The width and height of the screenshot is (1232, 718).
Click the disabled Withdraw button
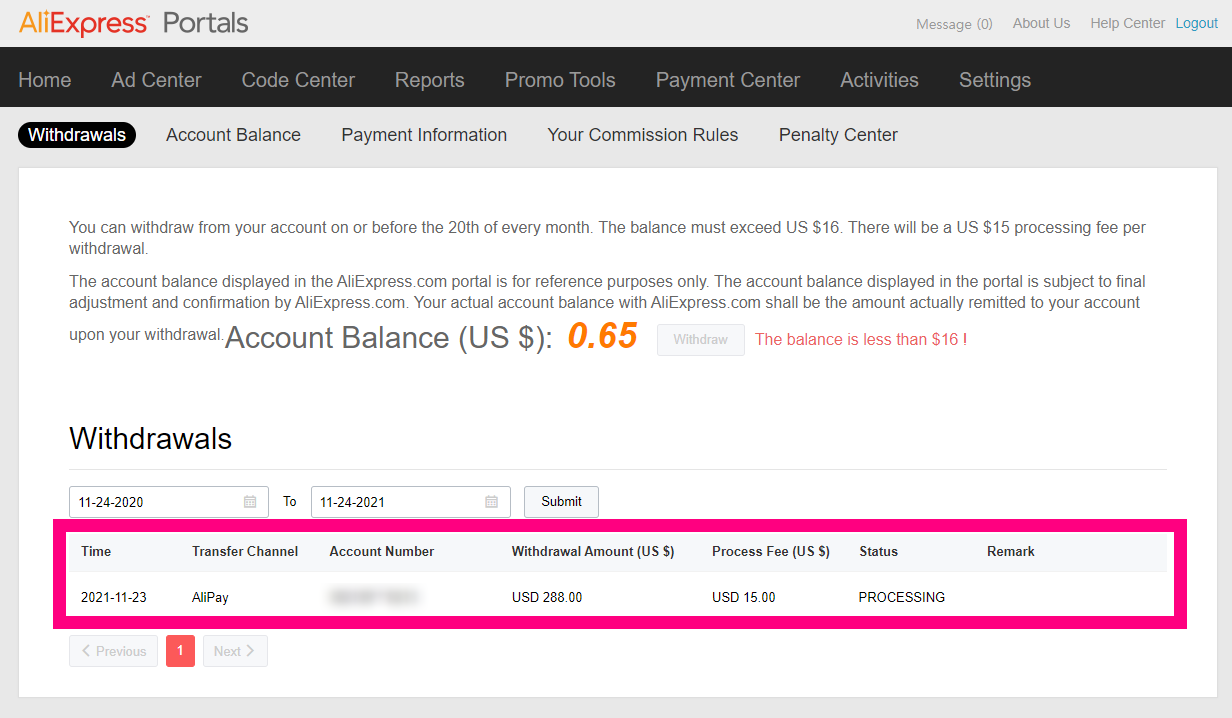(x=701, y=340)
